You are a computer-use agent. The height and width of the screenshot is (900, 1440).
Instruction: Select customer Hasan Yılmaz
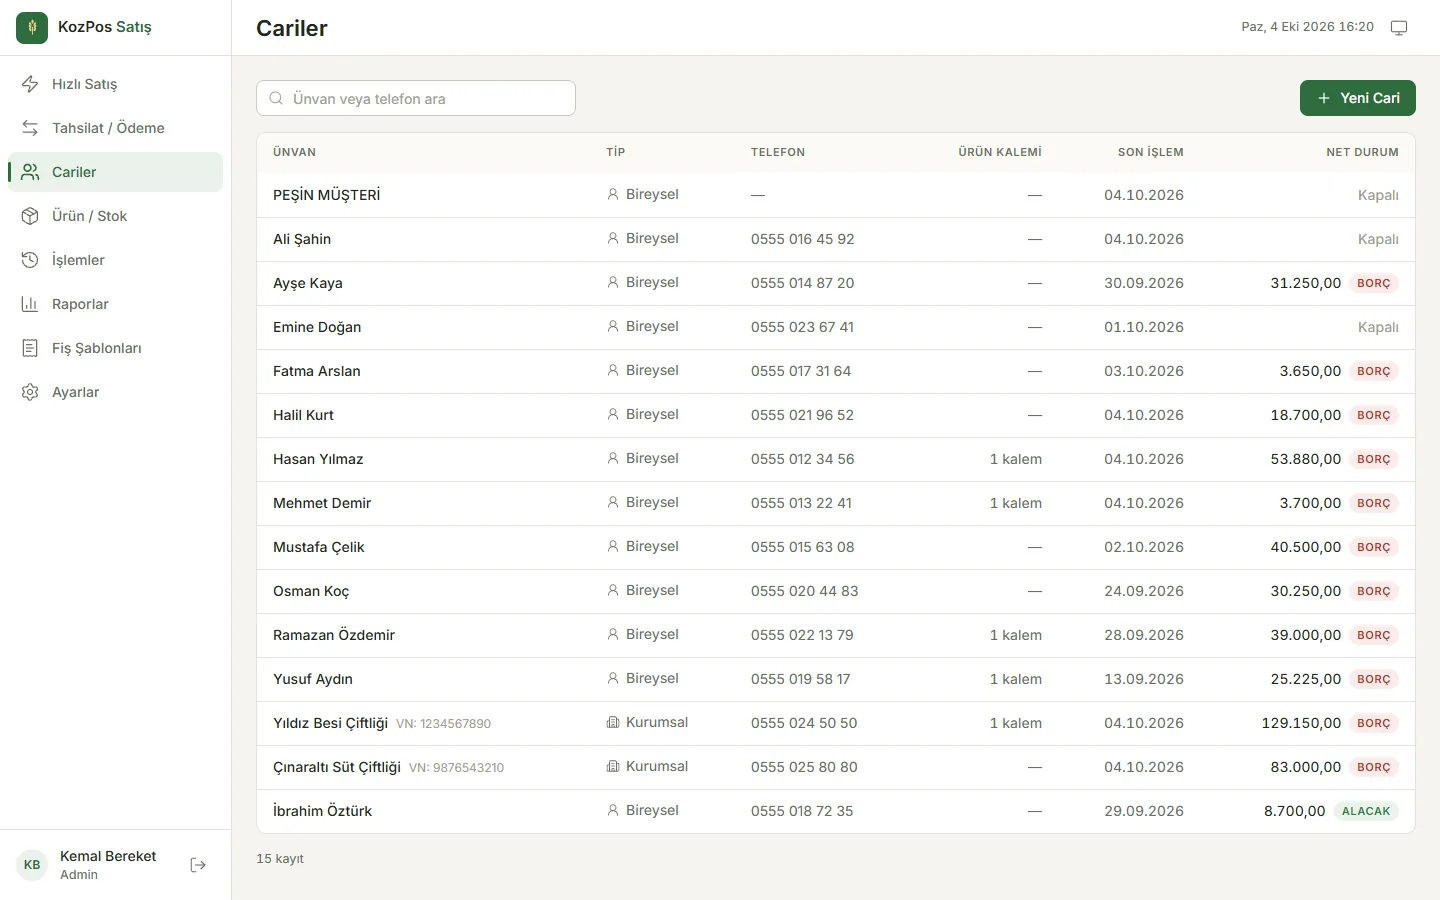pos(836,459)
